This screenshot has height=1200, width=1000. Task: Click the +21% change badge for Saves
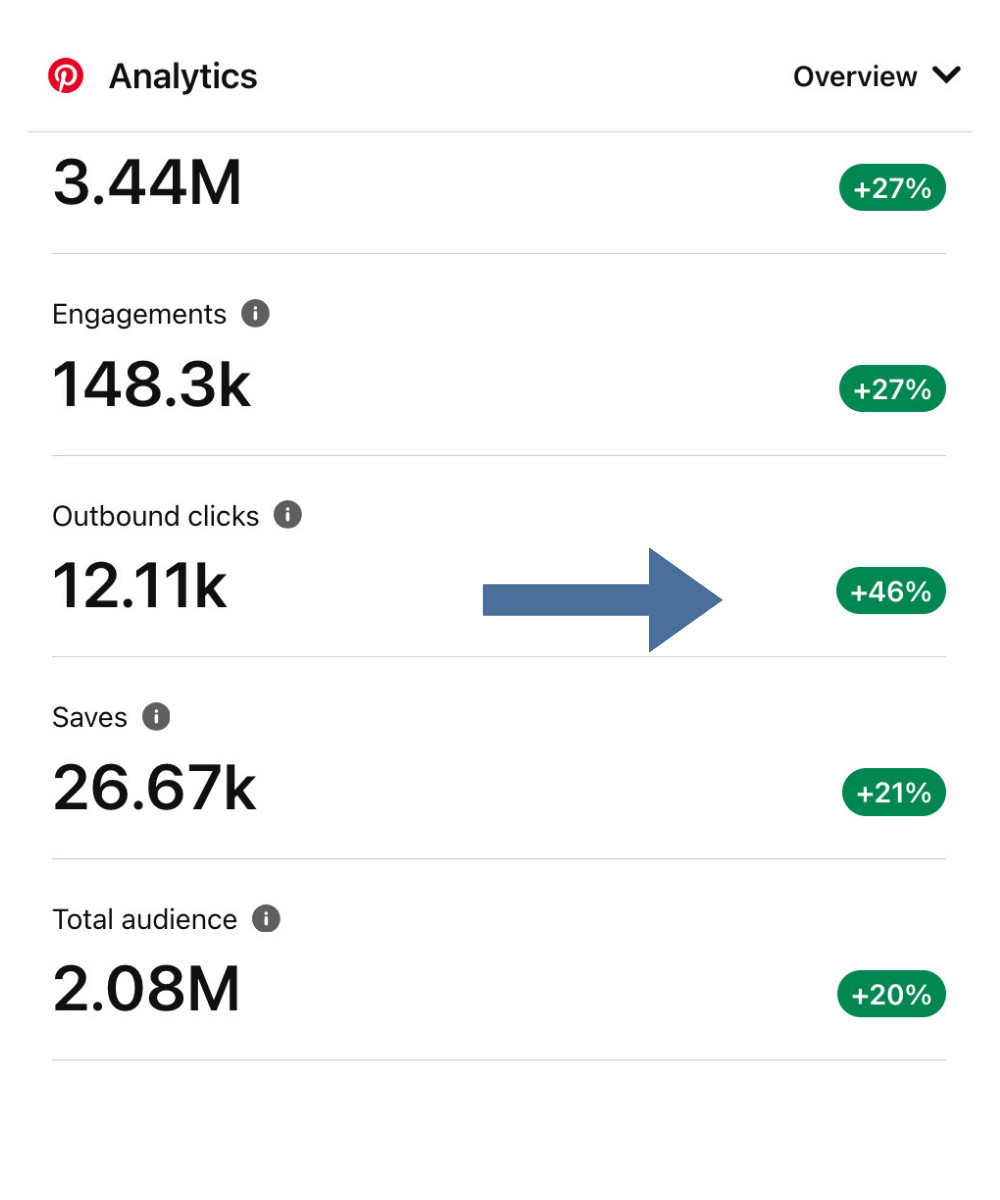894,792
